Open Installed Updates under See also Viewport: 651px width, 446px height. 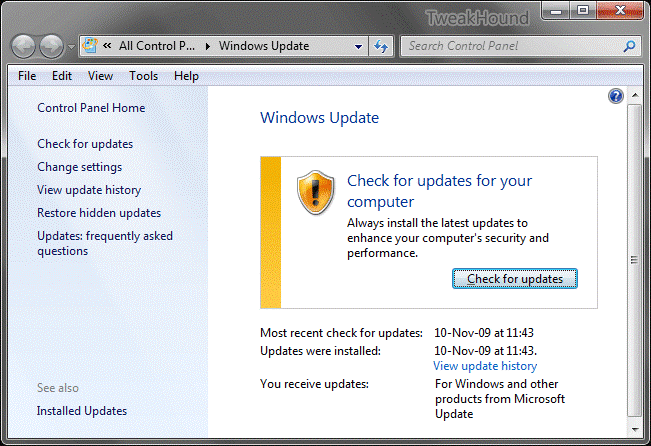pyautogui.click(x=82, y=411)
